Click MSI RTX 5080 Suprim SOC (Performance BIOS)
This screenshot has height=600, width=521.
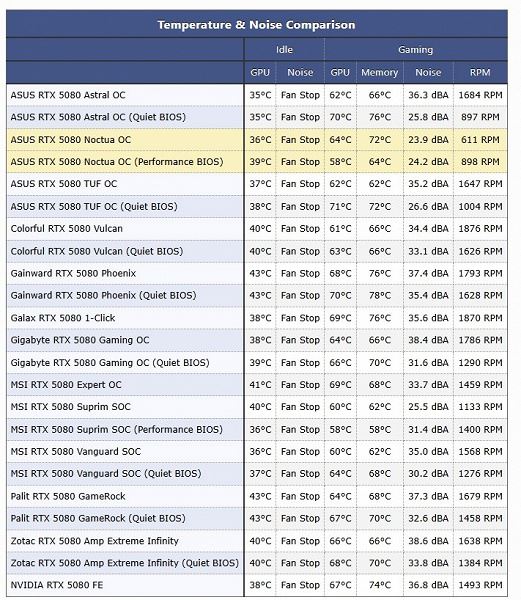[117, 429]
